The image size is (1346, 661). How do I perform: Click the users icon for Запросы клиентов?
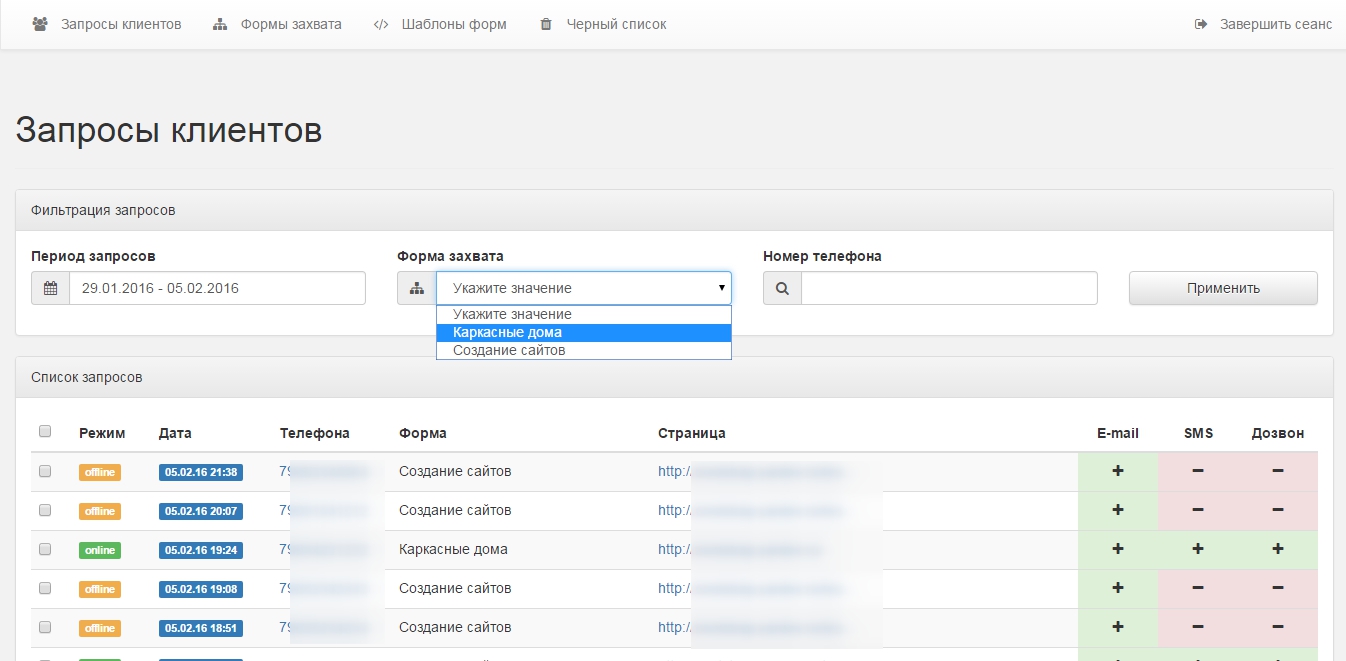tap(40, 24)
